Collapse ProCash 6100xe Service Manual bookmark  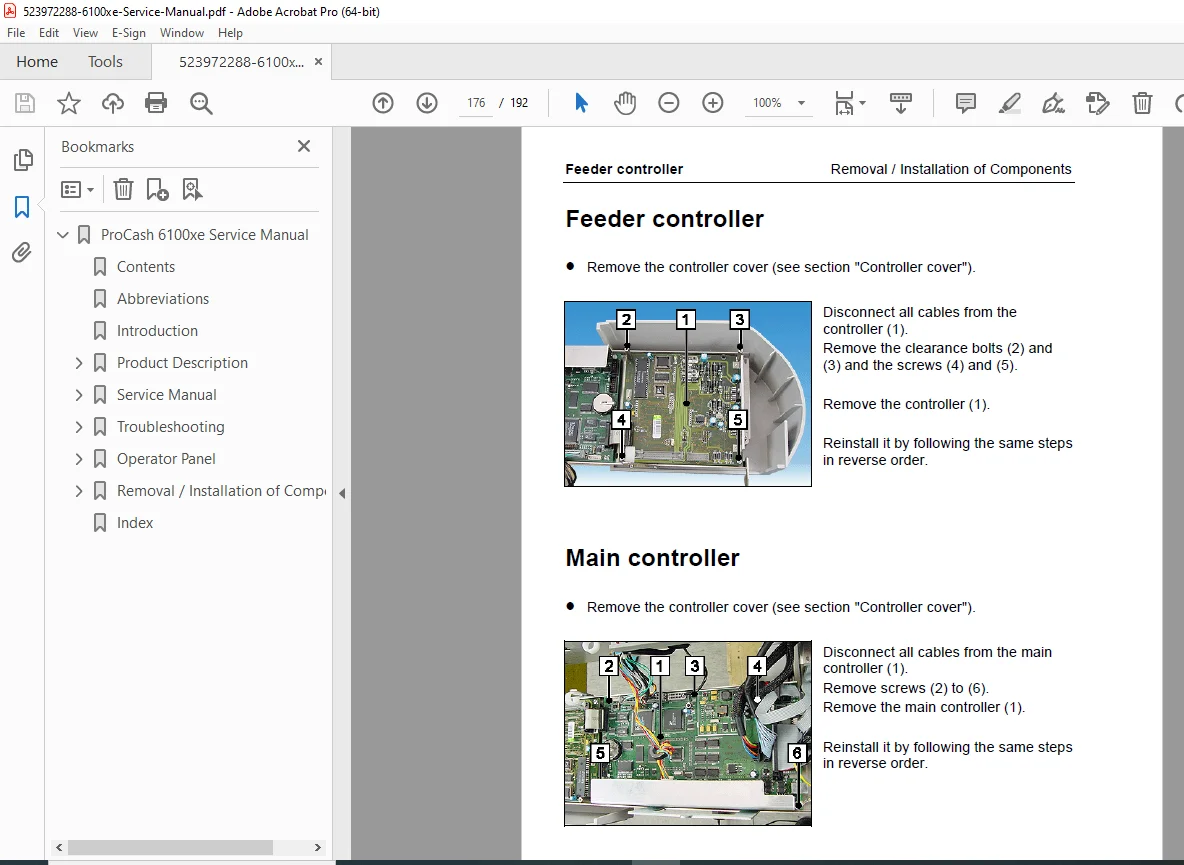click(x=63, y=235)
